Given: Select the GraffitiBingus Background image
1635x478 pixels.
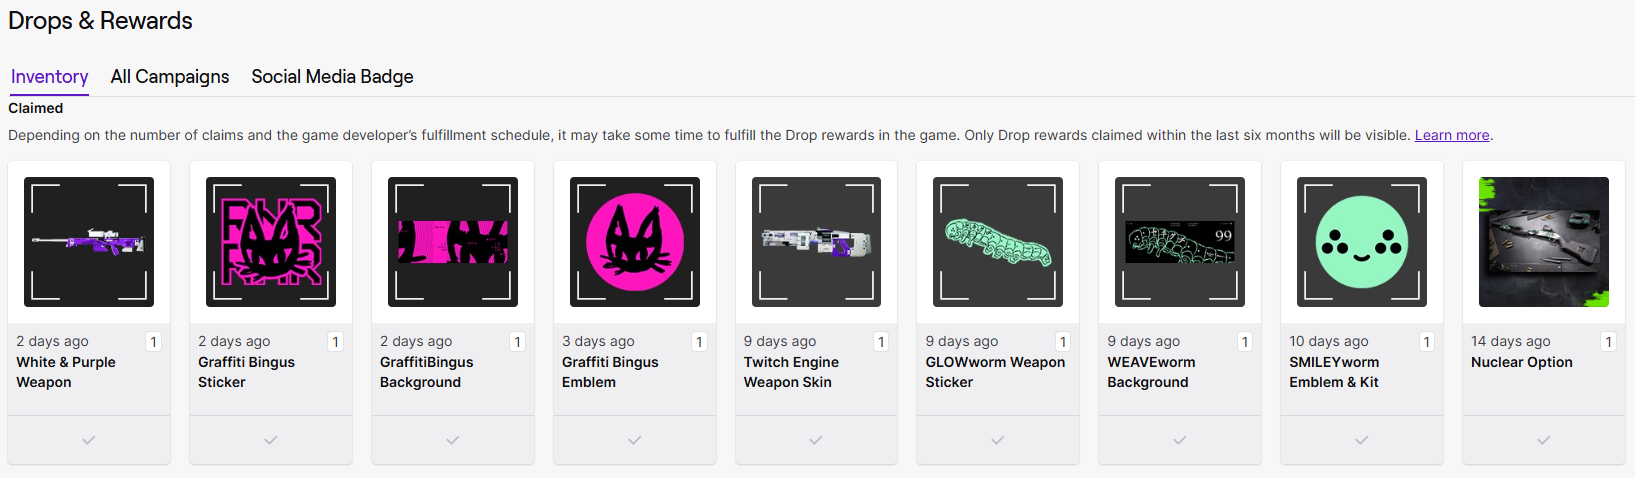Looking at the screenshot, I should point(453,242).
